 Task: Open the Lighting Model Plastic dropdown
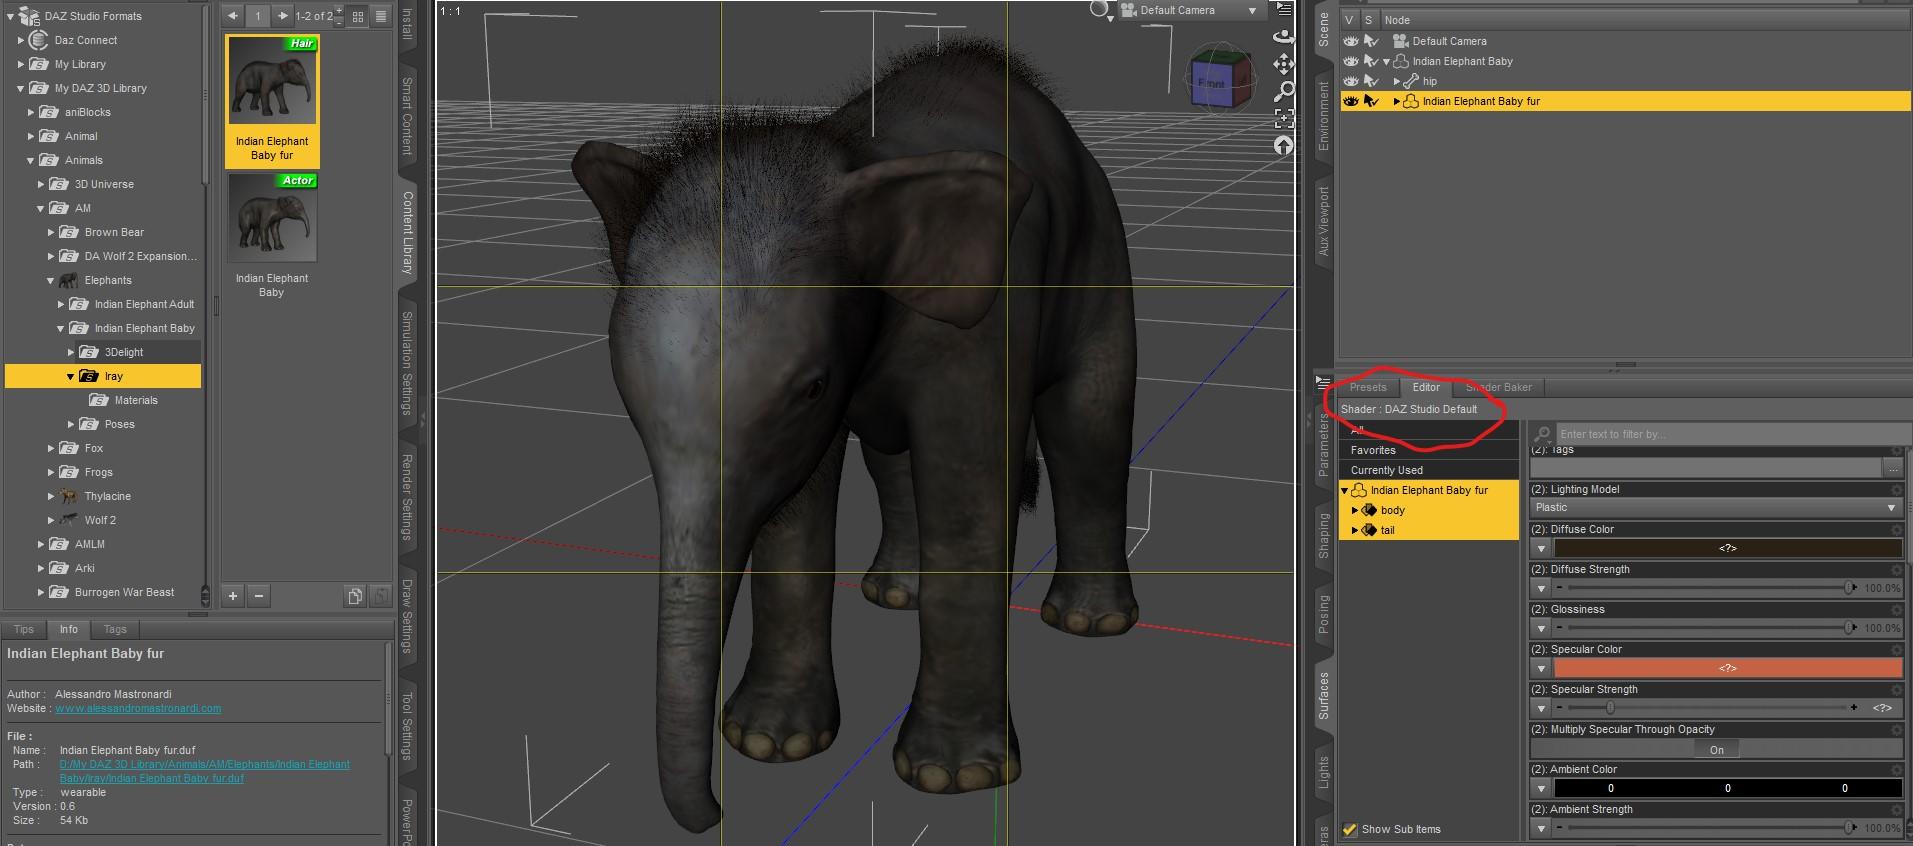click(1716, 508)
